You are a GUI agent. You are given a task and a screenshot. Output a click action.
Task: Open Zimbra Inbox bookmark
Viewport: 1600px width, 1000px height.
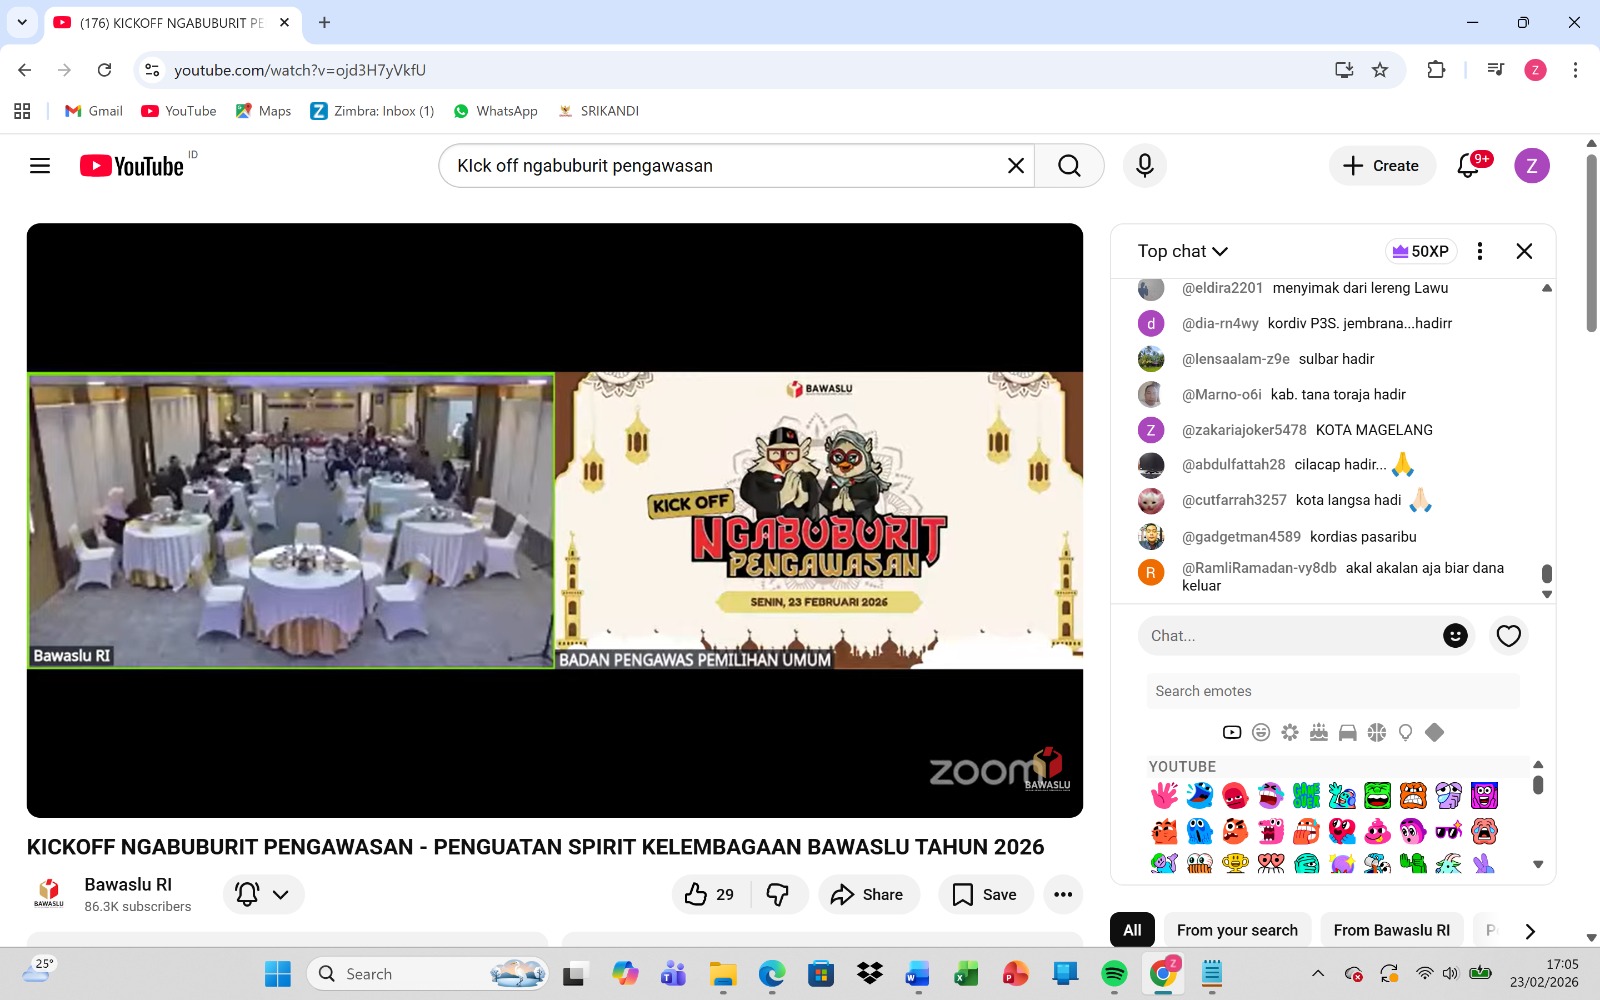coord(372,111)
